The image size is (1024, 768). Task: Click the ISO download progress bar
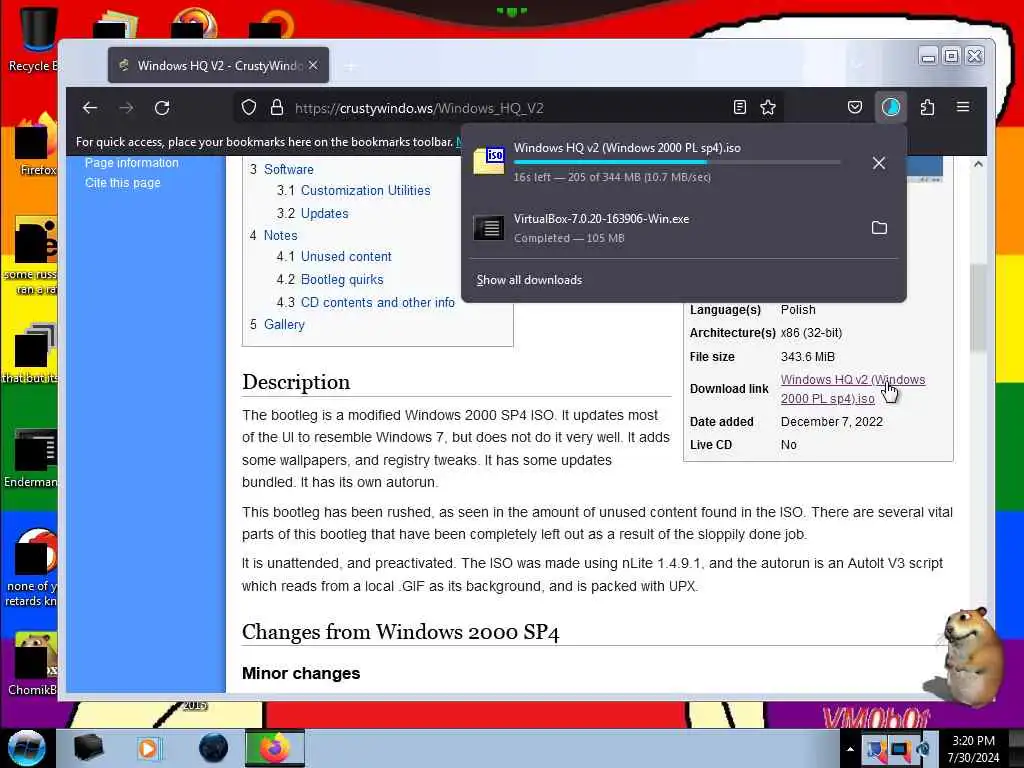(x=677, y=162)
